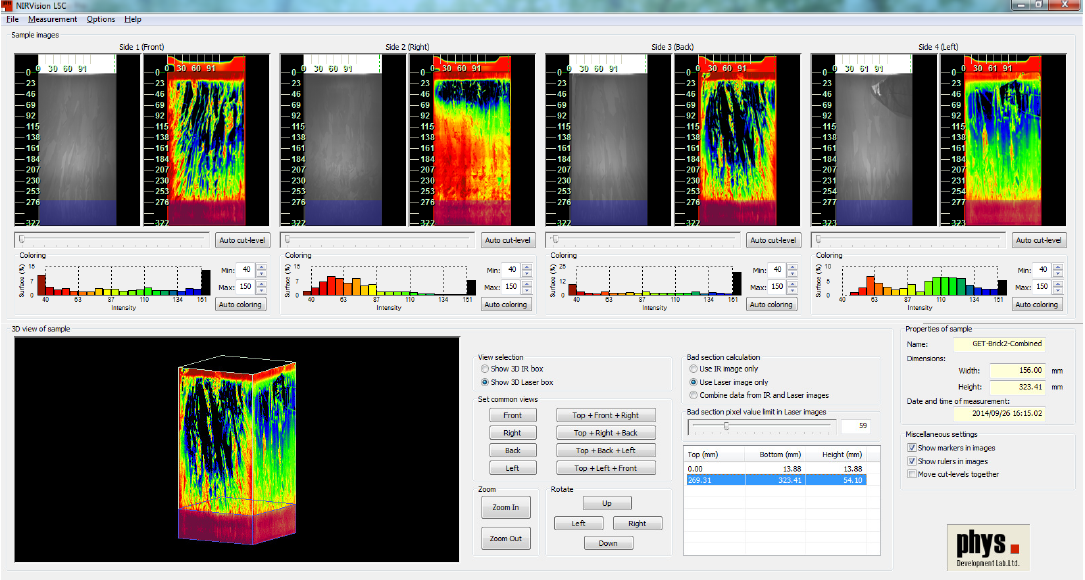Viewport: 1085px width, 580px height.
Task: Increase Min coloring value for Side 1
Action: click(262, 267)
